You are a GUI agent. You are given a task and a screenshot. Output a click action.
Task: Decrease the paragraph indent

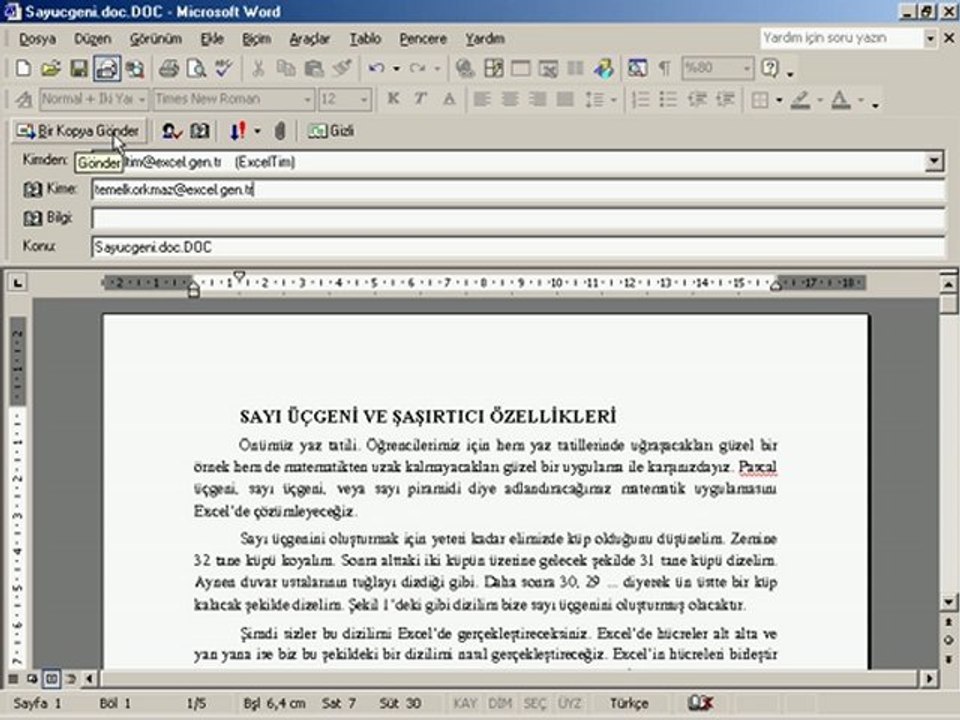[x=697, y=99]
